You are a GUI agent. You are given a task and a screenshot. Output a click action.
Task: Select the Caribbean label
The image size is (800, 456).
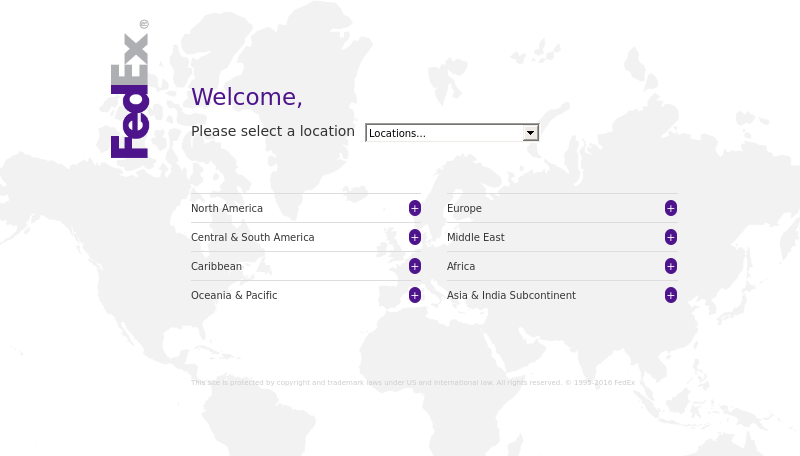coord(216,266)
